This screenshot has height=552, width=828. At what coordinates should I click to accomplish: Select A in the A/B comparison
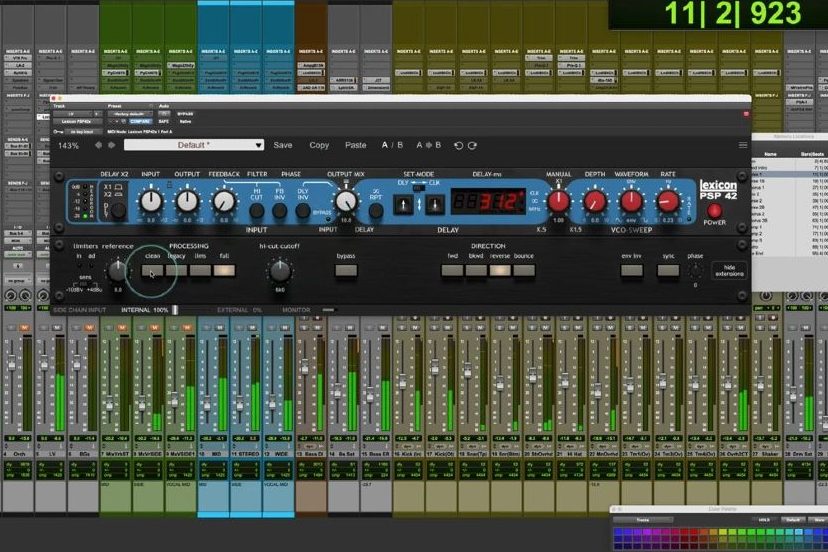386,145
